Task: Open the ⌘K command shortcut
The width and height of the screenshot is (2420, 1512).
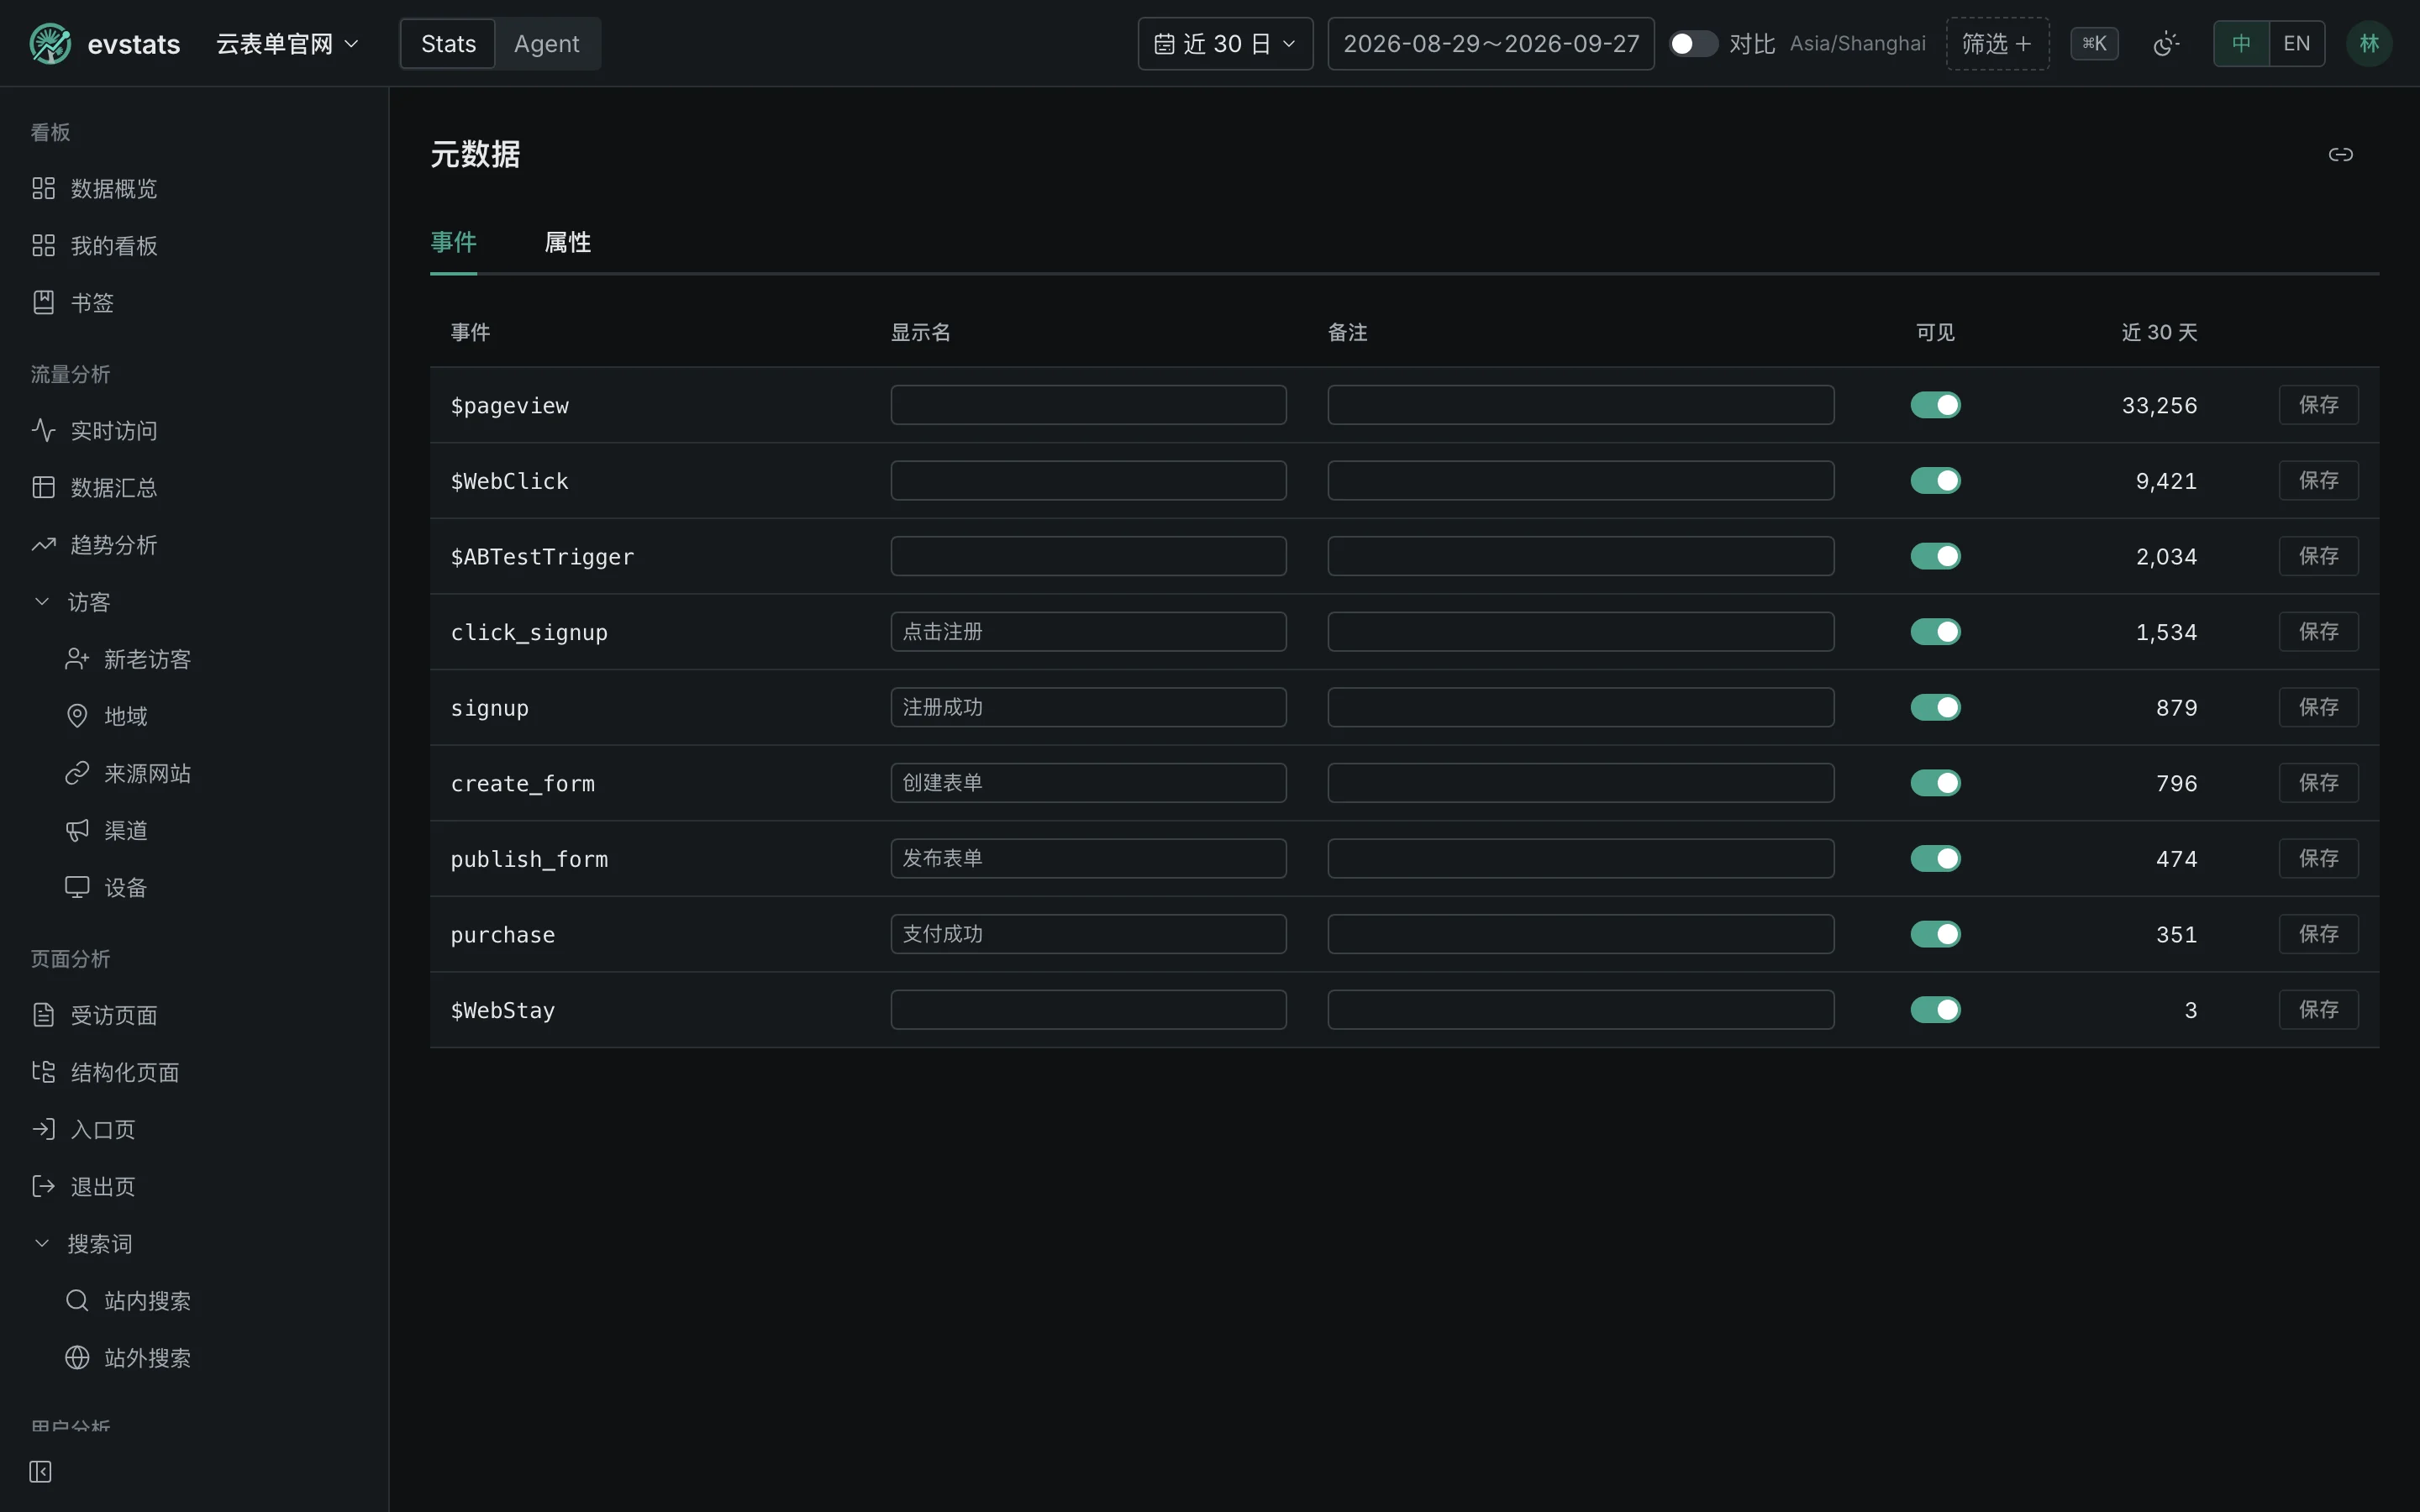Action: 2094,44
